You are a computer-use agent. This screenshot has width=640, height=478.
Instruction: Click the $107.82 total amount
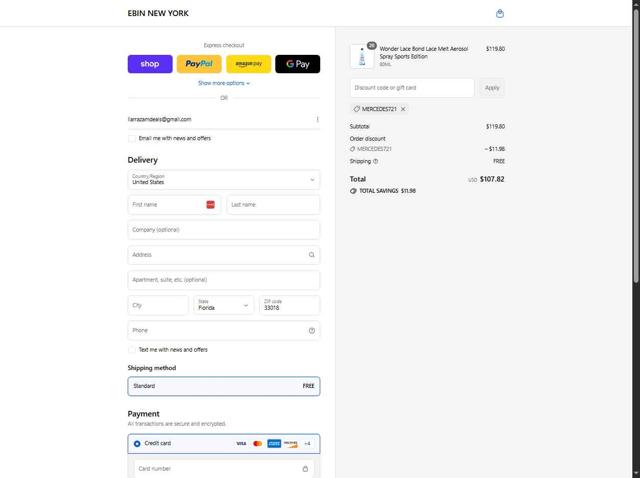tap(492, 179)
